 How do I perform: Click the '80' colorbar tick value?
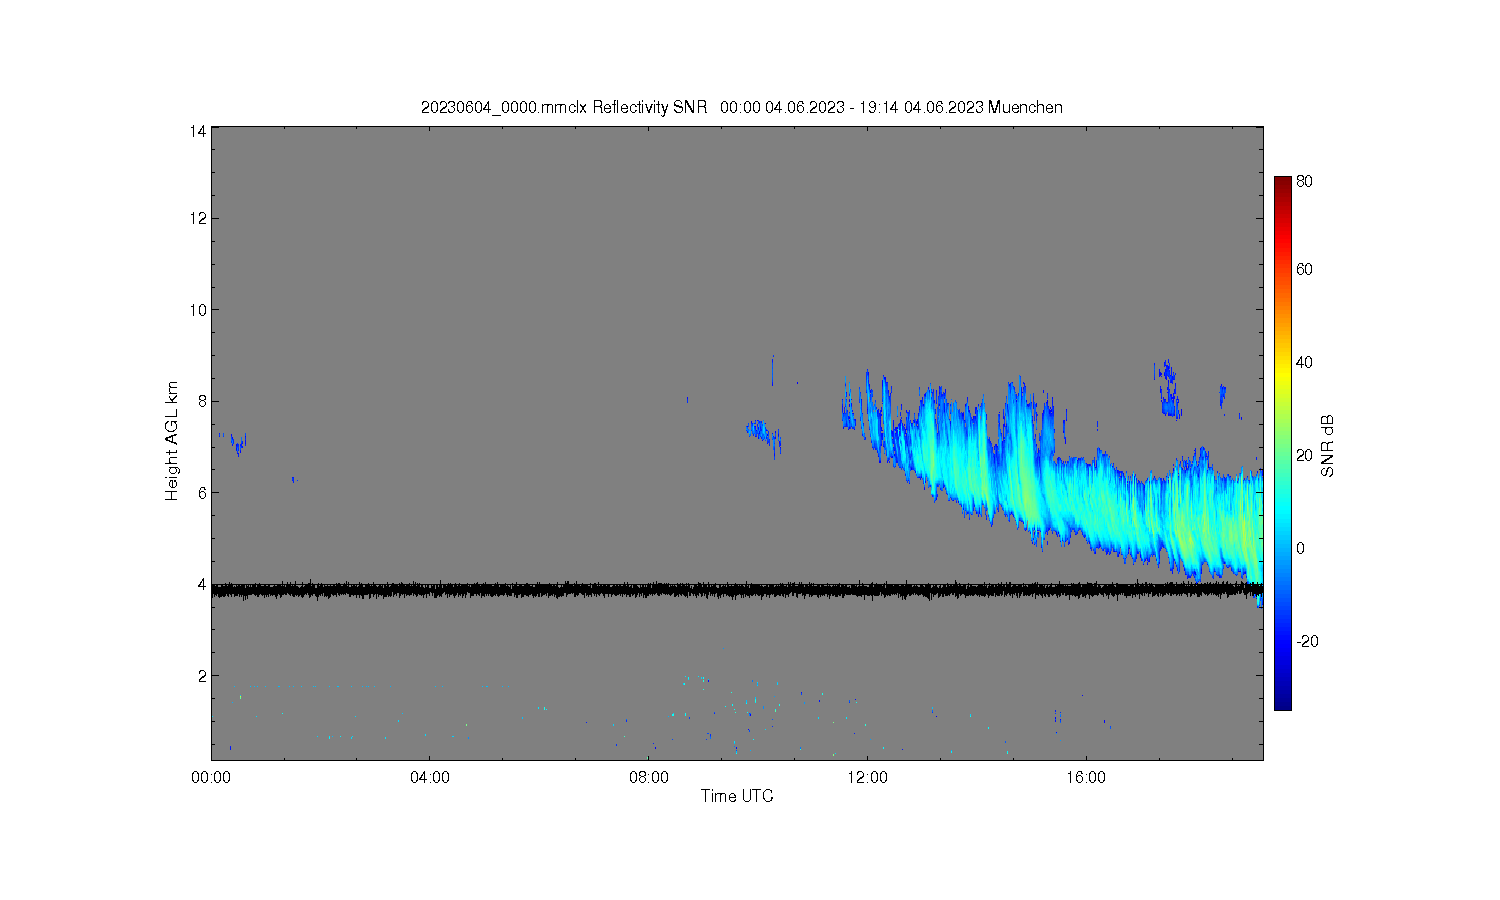pos(1304,182)
